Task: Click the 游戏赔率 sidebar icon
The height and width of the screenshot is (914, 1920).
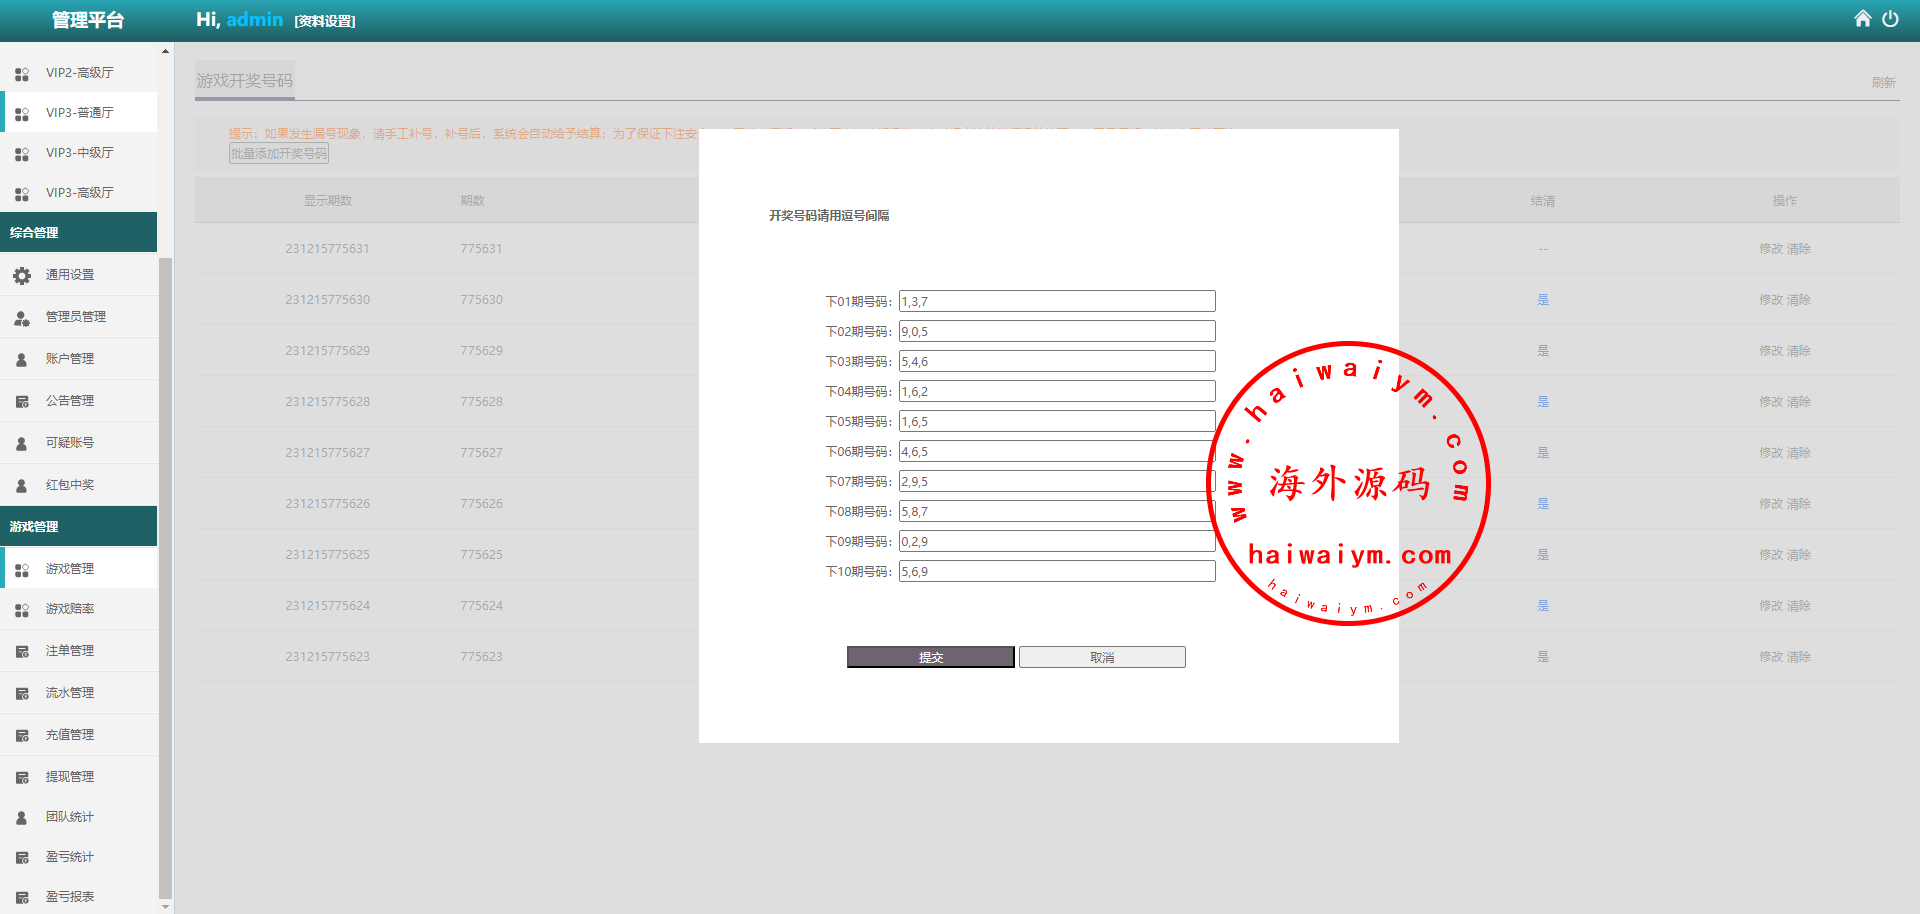Action: pos(22,610)
